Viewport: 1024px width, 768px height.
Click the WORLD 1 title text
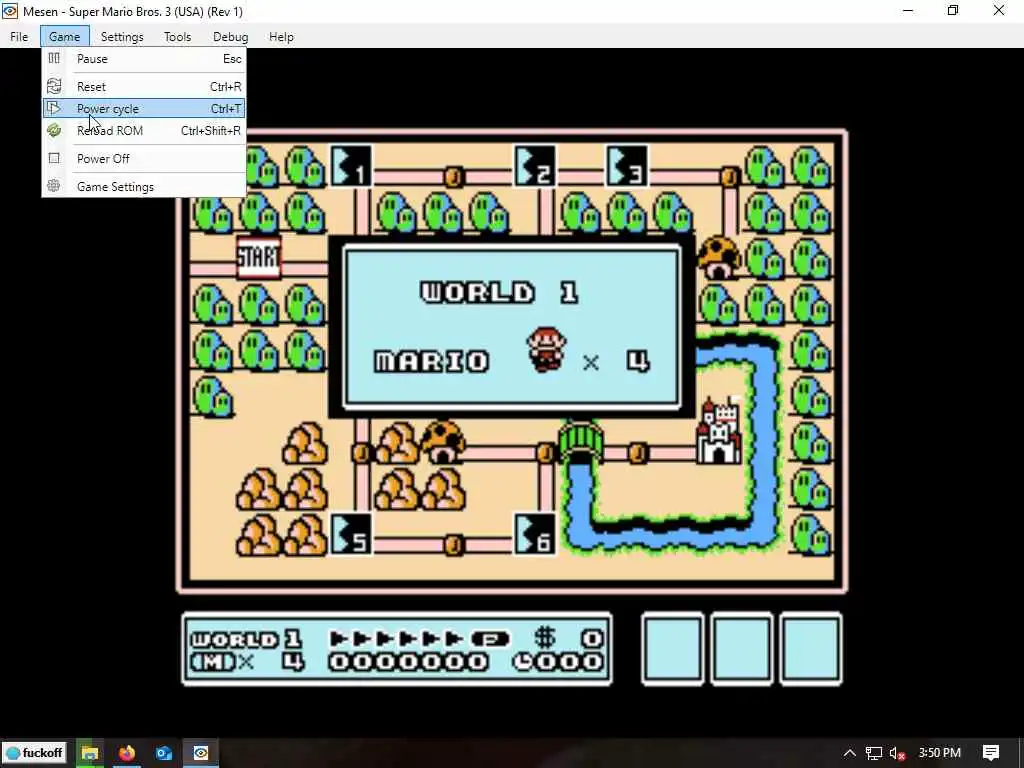(500, 293)
